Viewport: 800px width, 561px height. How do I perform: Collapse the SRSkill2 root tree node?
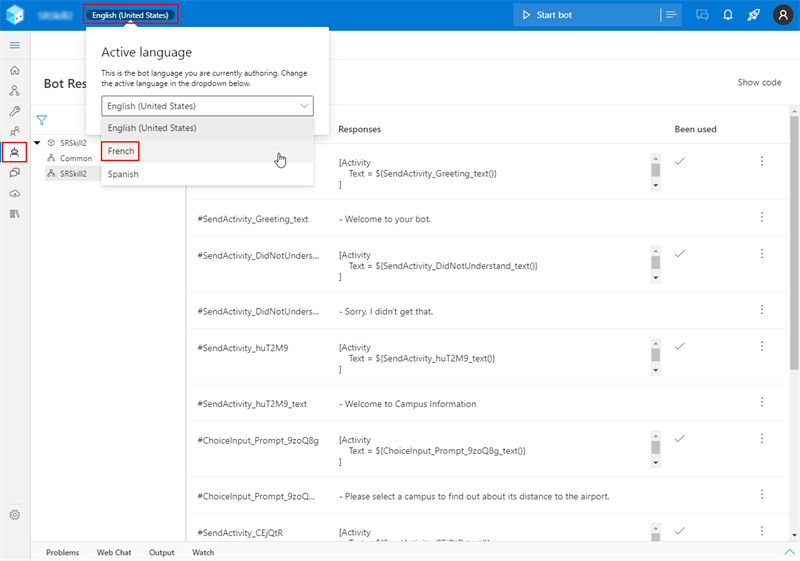click(x=37, y=143)
